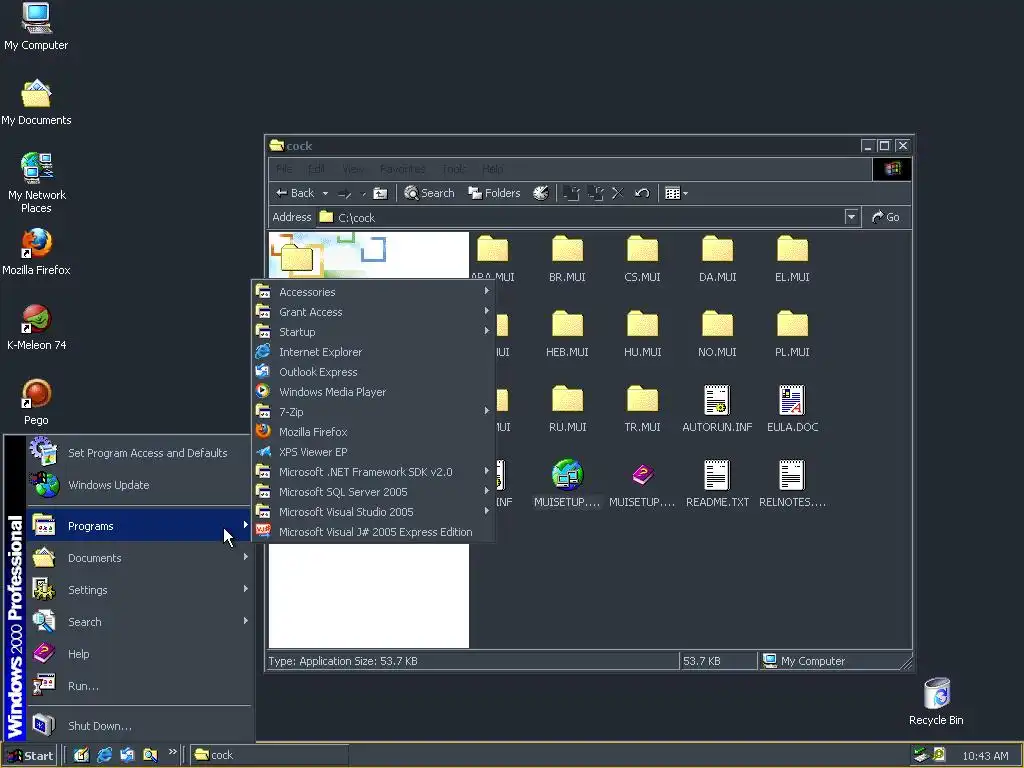The height and width of the screenshot is (768, 1024).
Task: Open My Computer desktop icon
Action: 36,26
